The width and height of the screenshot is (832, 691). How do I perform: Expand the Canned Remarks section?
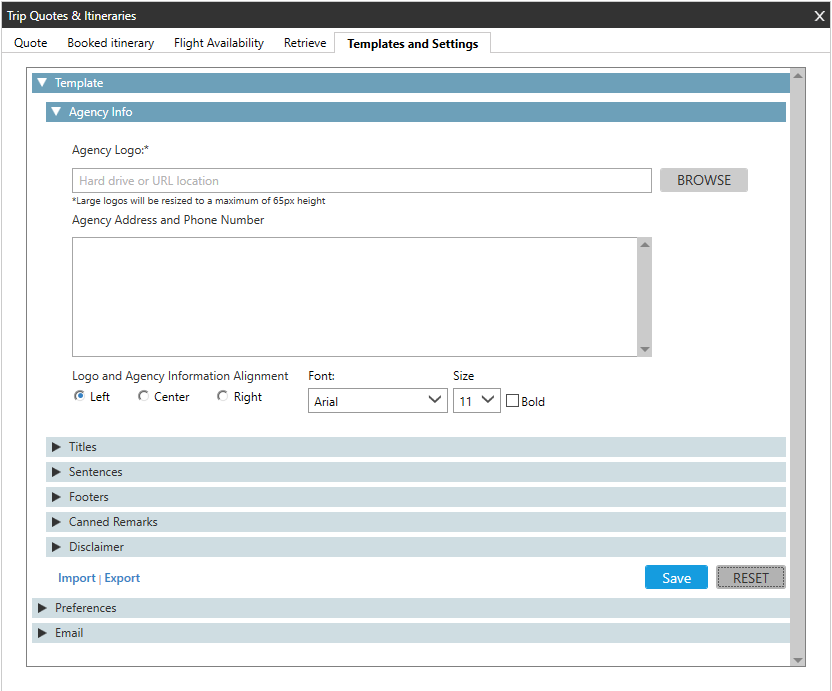pyautogui.click(x=56, y=522)
